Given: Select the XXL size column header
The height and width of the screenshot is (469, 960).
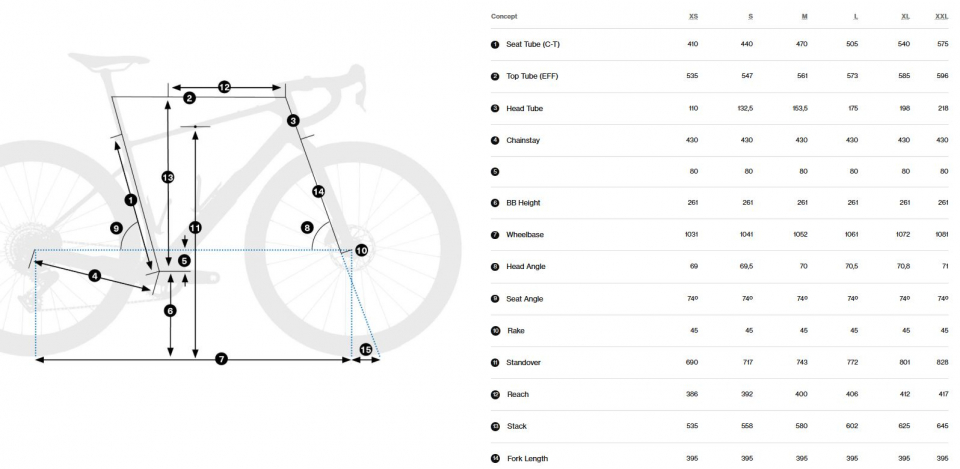Looking at the screenshot, I should pyautogui.click(x=942, y=17).
